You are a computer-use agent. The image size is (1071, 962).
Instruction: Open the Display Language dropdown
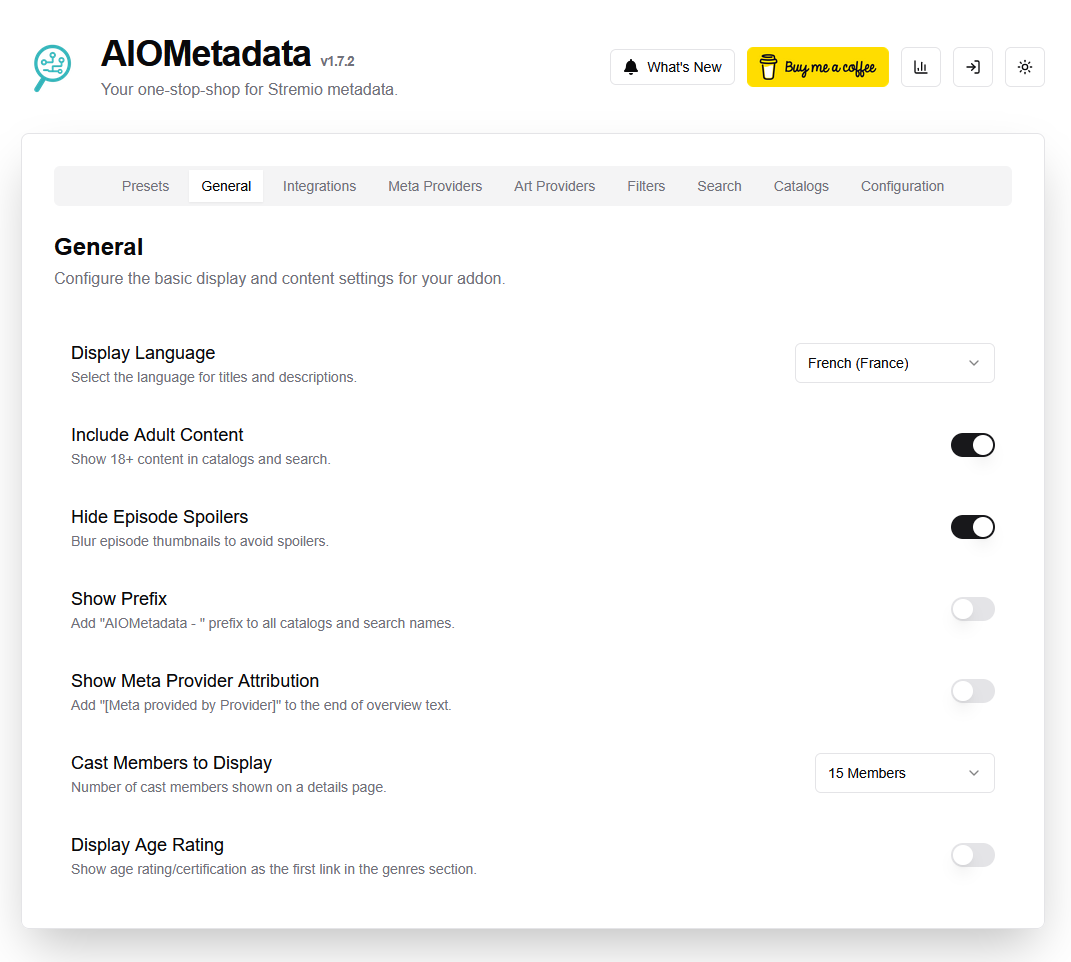(x=893, y=363)
